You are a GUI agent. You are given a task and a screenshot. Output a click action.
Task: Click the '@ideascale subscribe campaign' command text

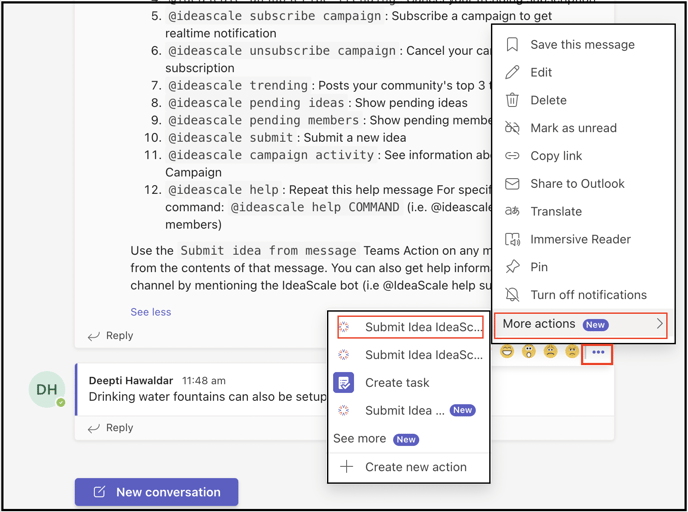click(275, 16)
